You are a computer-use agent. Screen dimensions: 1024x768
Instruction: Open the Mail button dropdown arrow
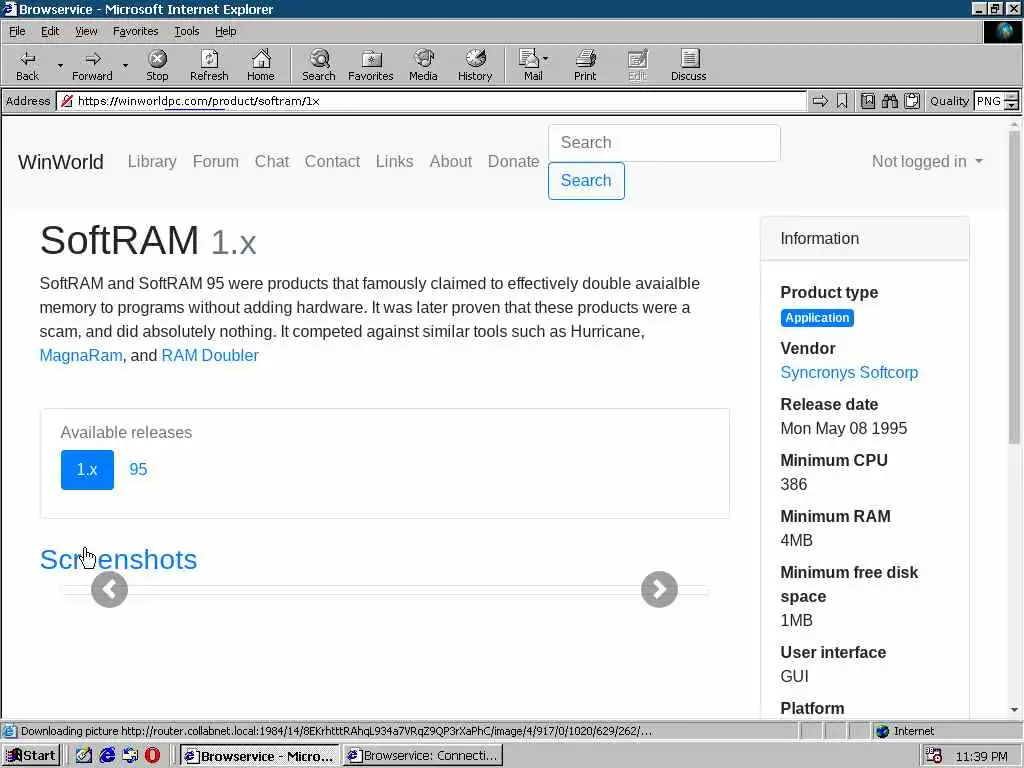tap(545, 59)
